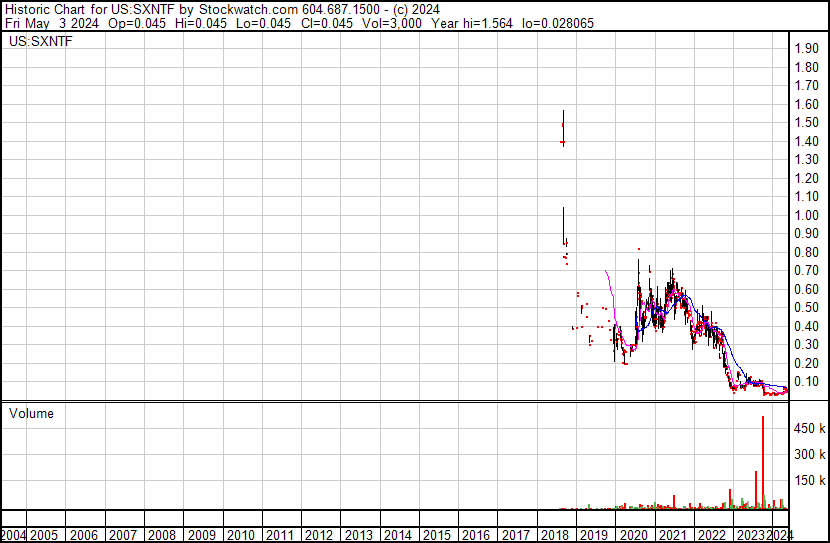The height and width of the screenshot is (543, 830).
Task: Click the 0.80 price axis label
Action: click(x=806, y=252)
